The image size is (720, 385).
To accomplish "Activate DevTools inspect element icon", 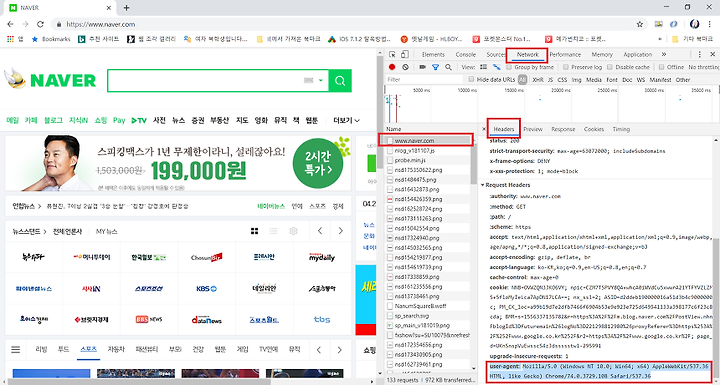I will tap(393, 54).
